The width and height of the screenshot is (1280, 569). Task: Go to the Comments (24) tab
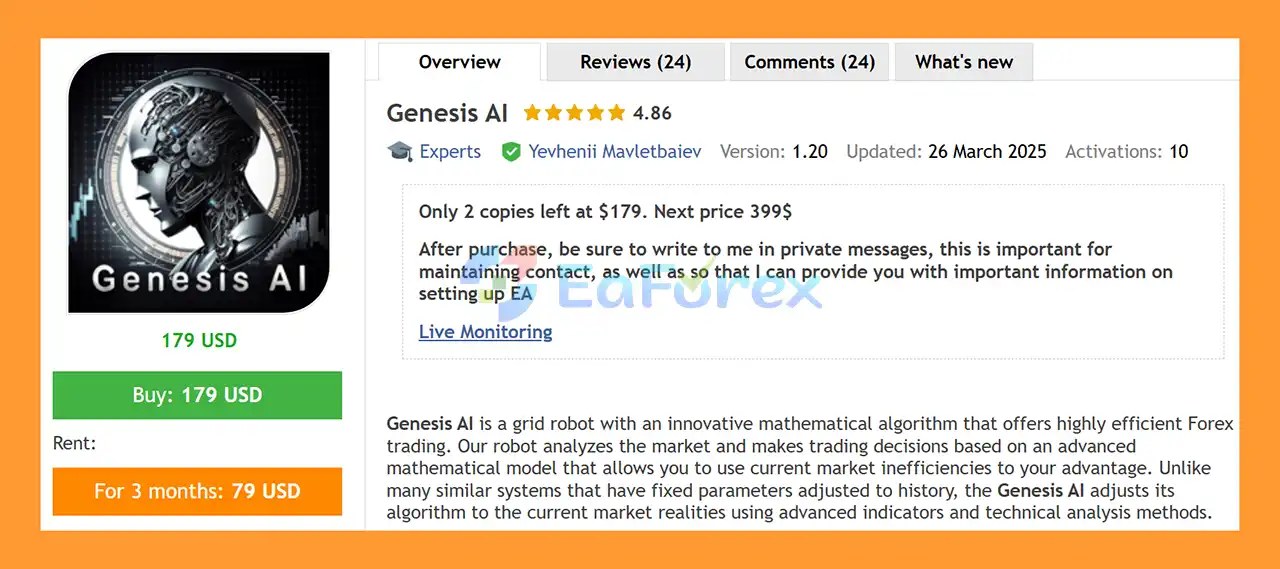pyautogui.click(x=809, y=62)
